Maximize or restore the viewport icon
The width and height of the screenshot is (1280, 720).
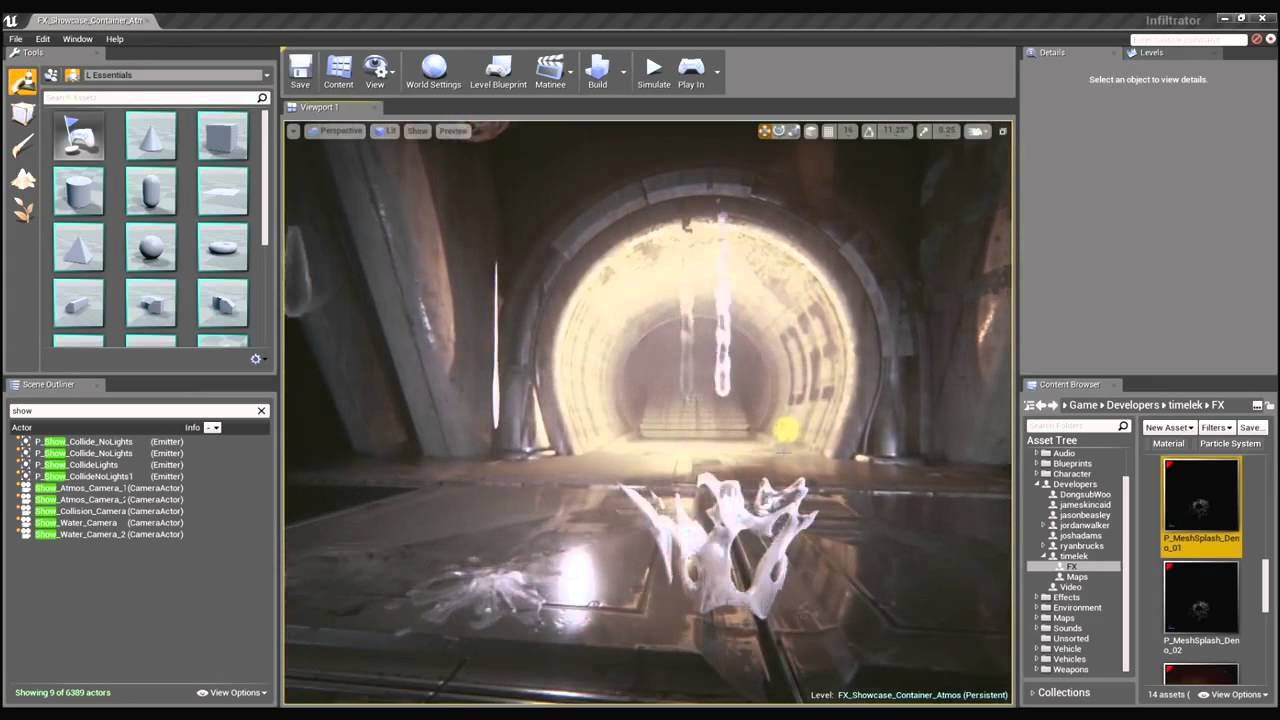pos(1003,131)
